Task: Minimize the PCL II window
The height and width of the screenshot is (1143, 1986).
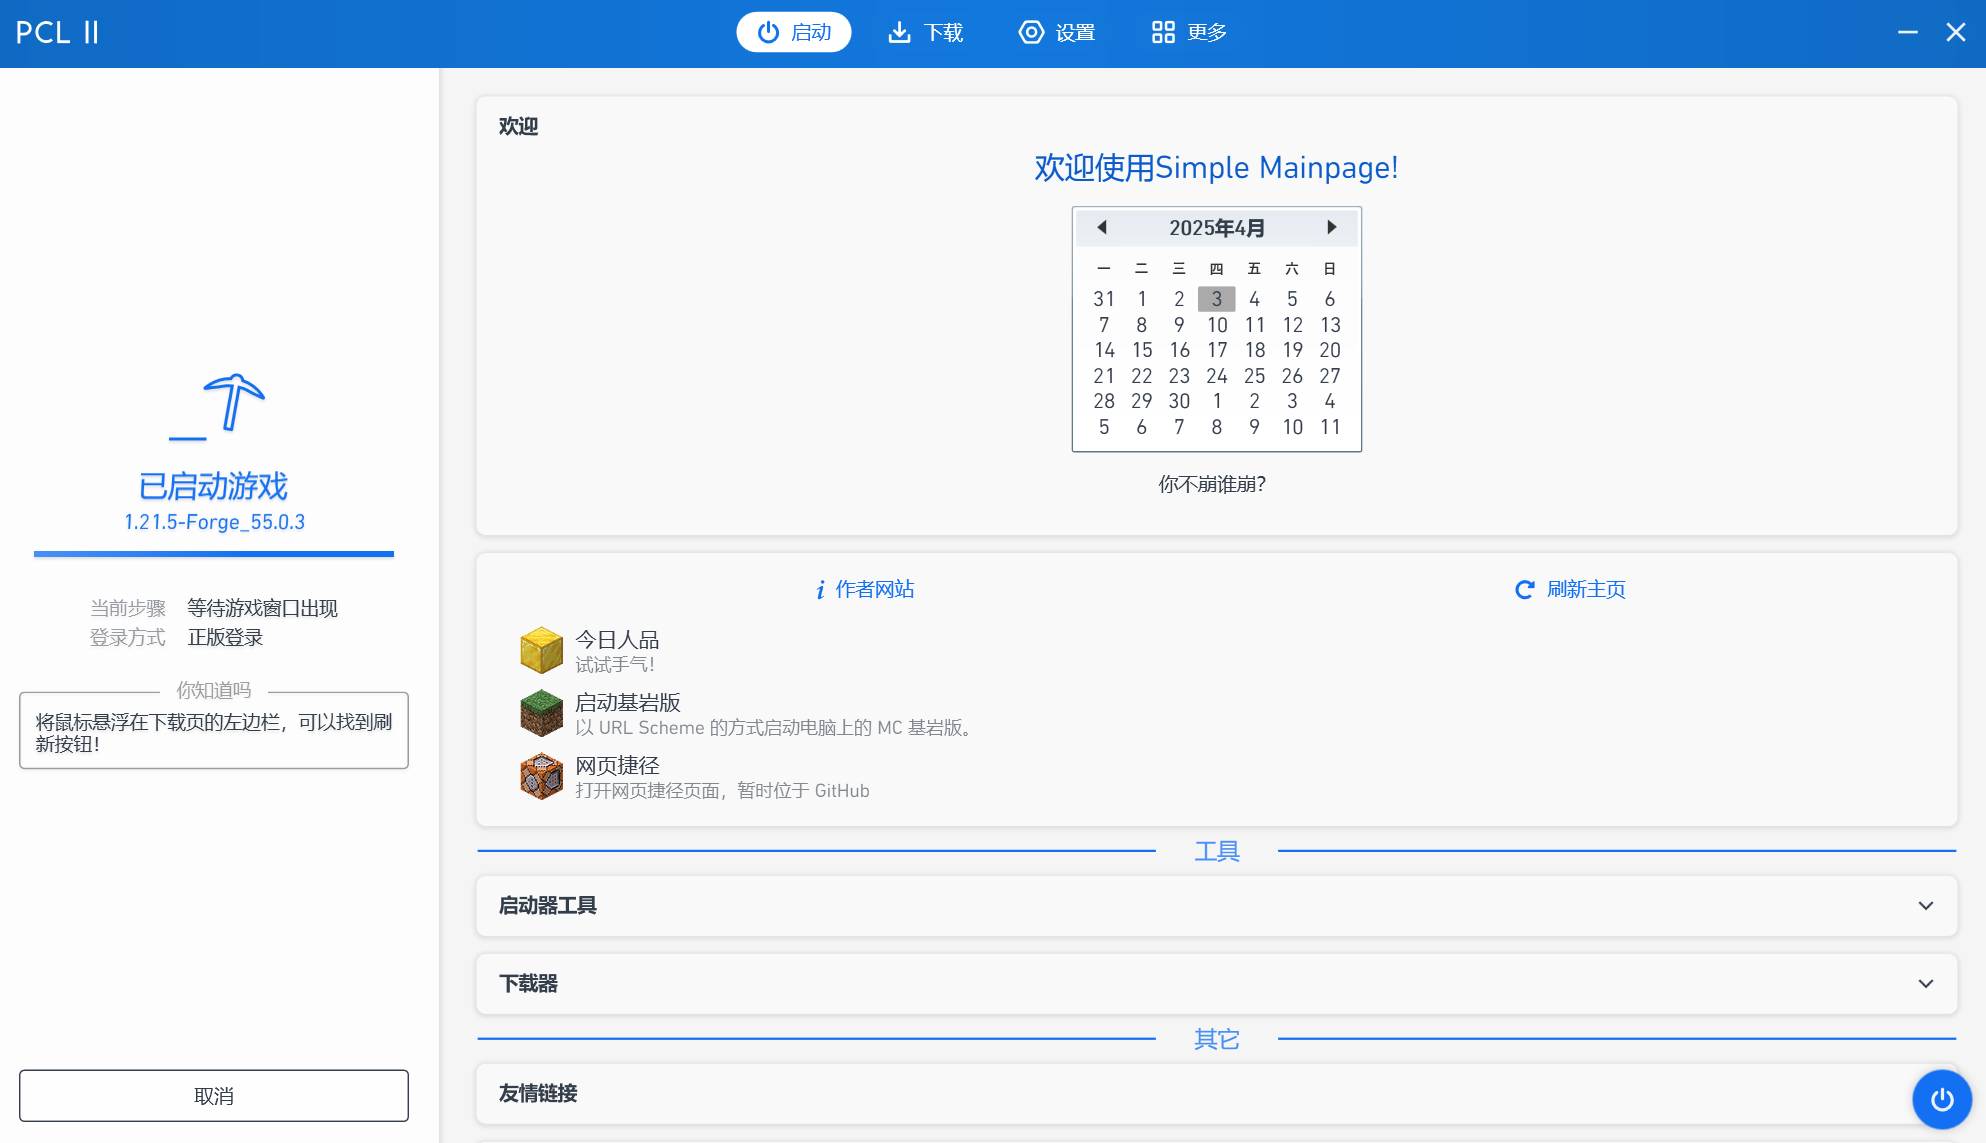Action: [1908, 32]
